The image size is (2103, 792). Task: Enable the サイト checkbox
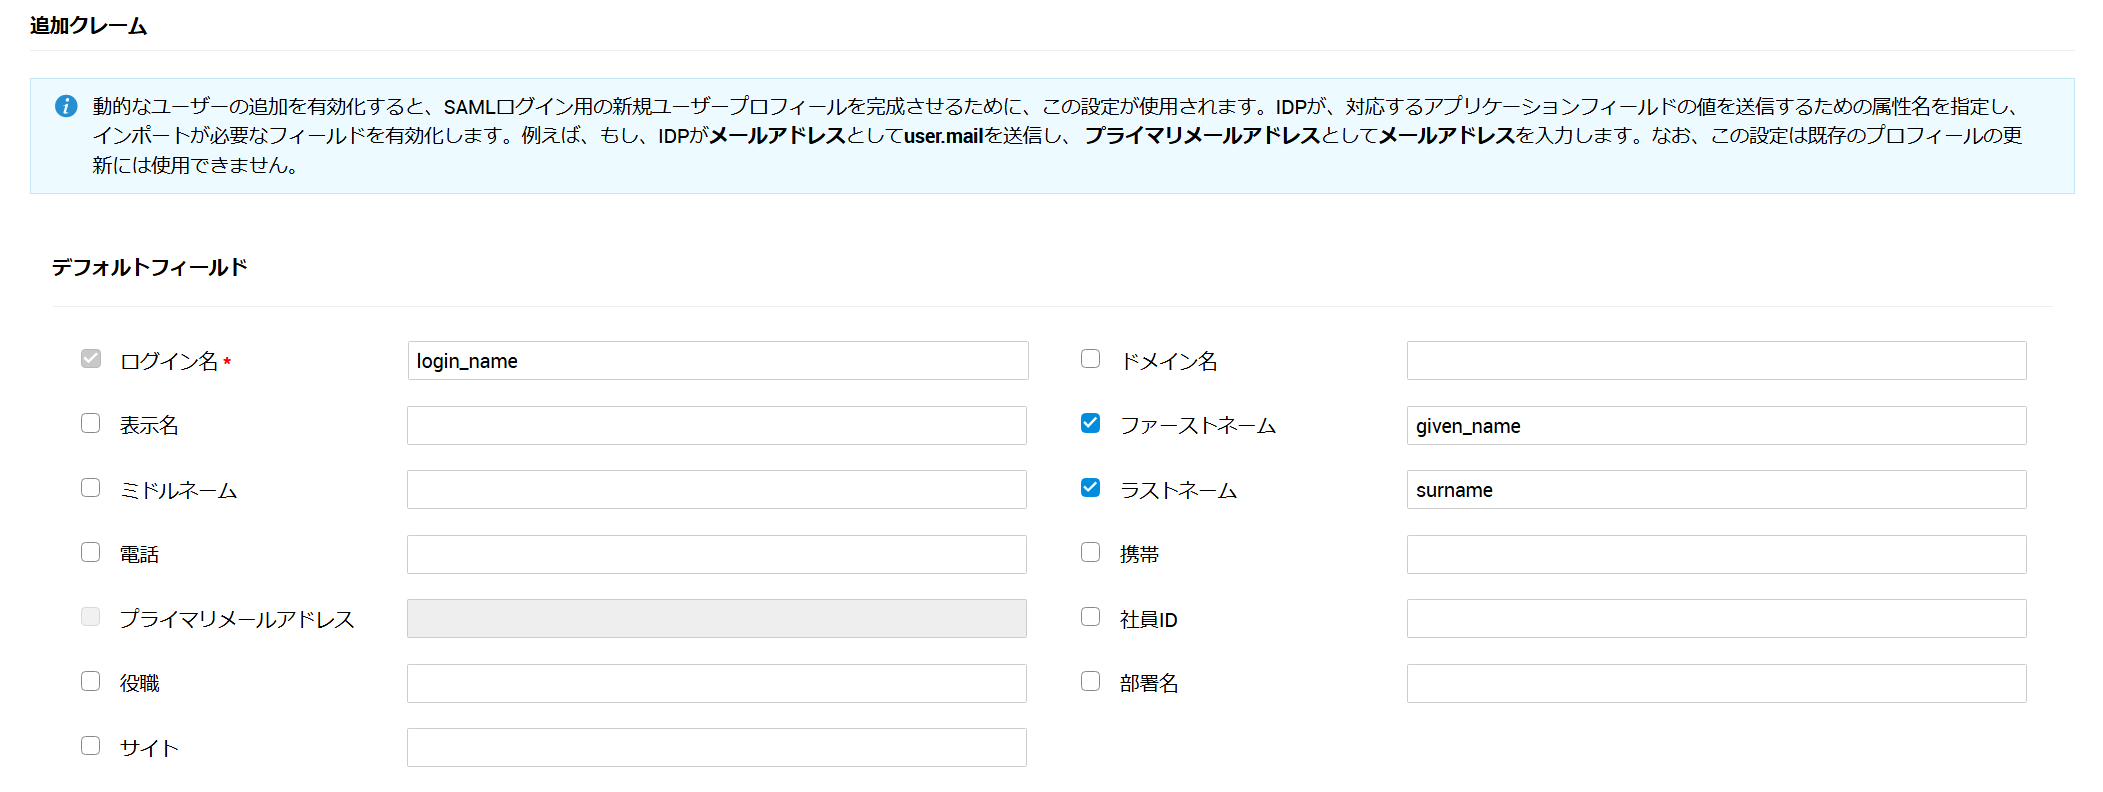pyautogui.click(x=91, y=746)
